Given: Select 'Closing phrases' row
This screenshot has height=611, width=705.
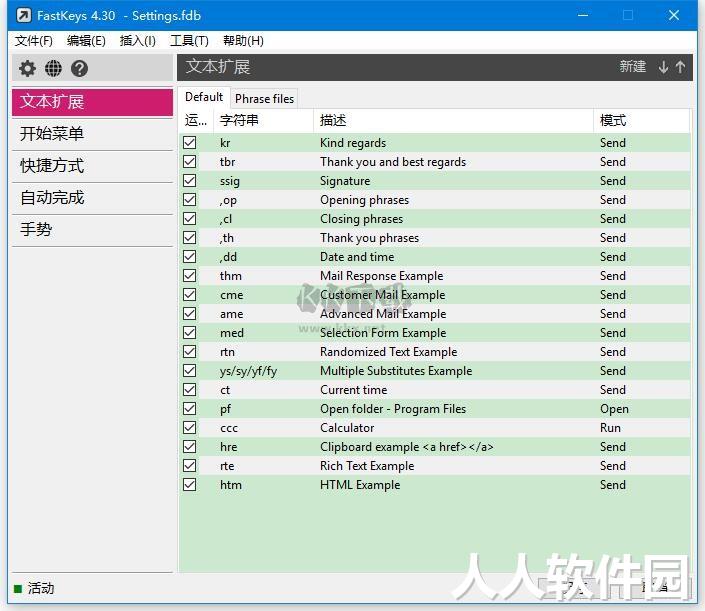Looking at the screenshot, I should click(434, 219).
